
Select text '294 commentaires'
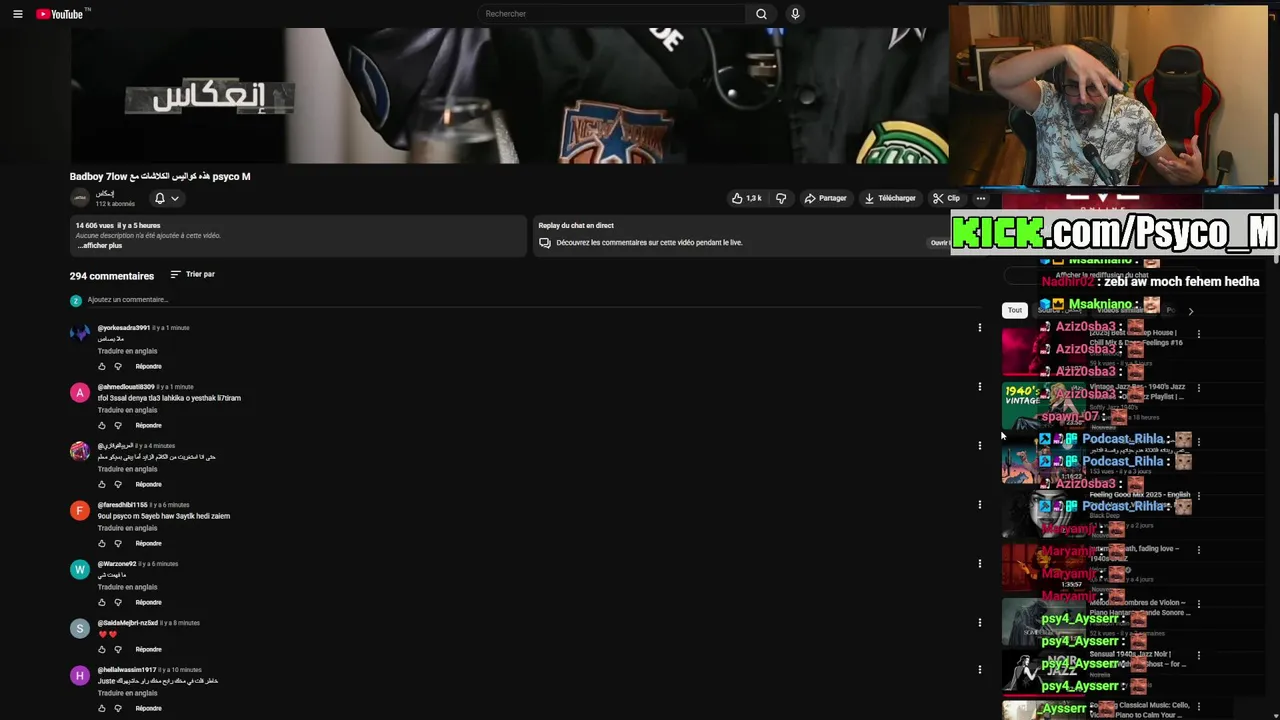(112, 276)
